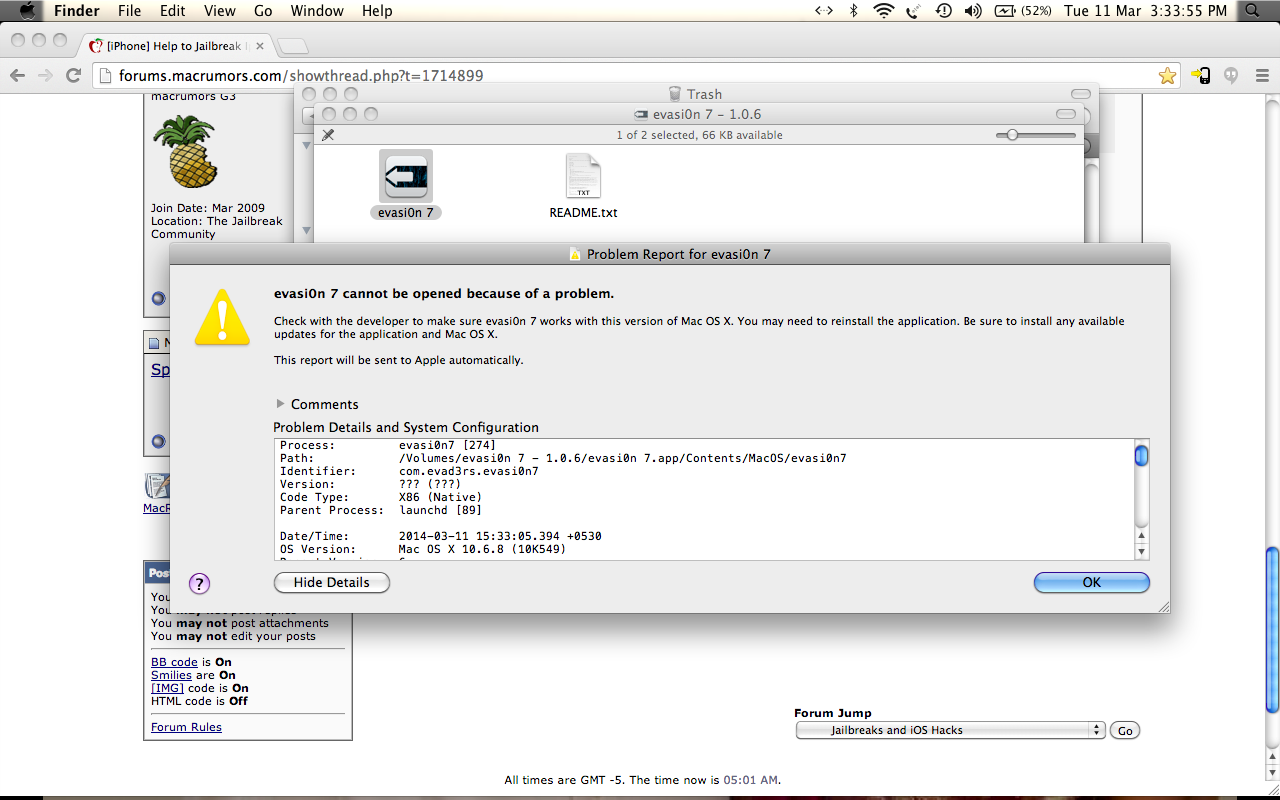The width and height of the screenshot is (1280, 800).
Task: Click the scroll down arrow in details
Action: (x=1141, y=552)
